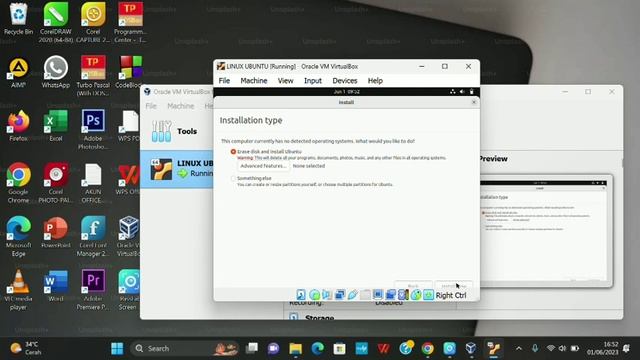This screenshot has width=640, height=360.
Task: Click the Install Now button
Action: point(454,285)
